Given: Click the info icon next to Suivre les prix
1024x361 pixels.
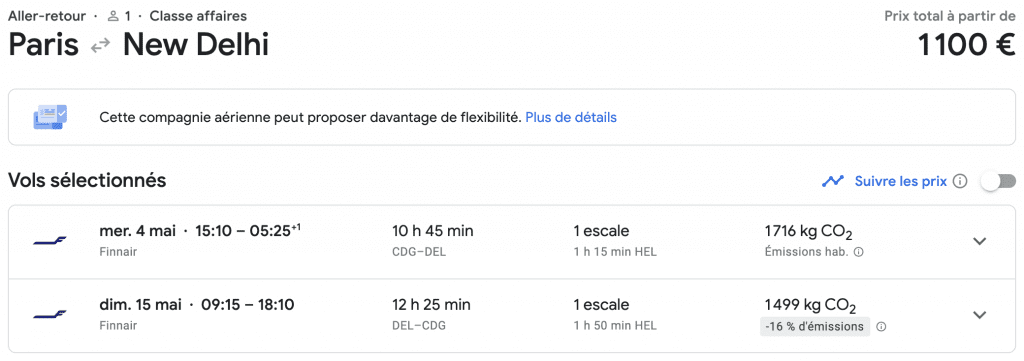Looking at the screenshot, I should click(x=960, y=181).
